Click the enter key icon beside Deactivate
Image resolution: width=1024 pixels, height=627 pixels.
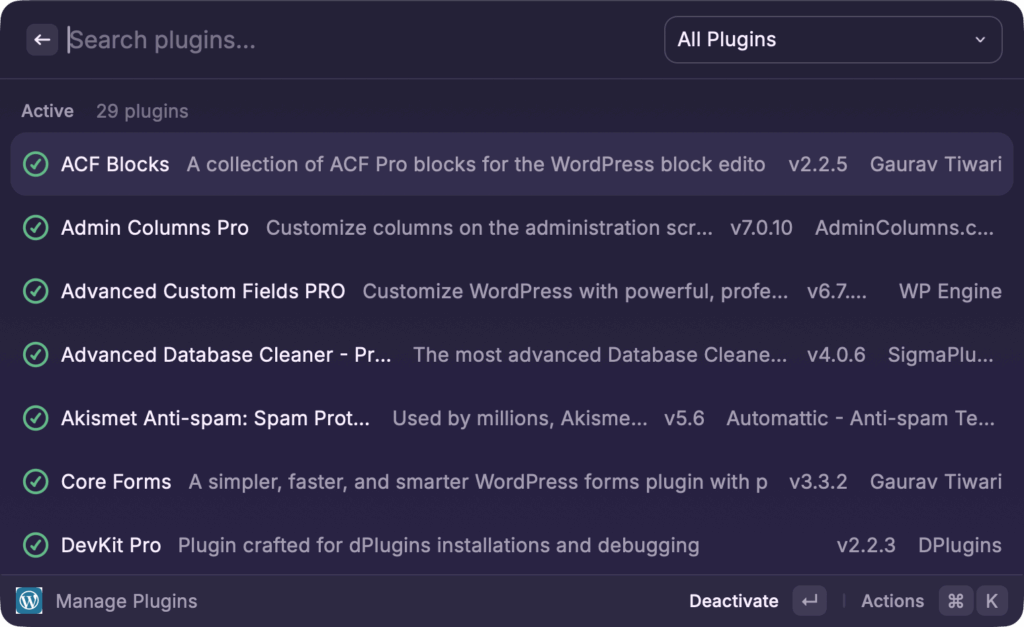coord(809,600)
